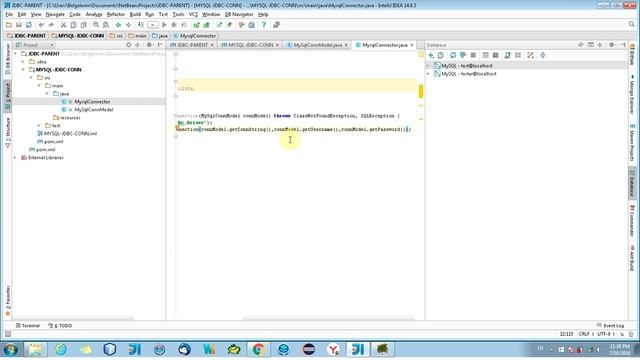Screen dimensions: 640x360
Task: Click the Find magnifier toolbar icon
Action: pyautogui.click(x=96, y=25)
